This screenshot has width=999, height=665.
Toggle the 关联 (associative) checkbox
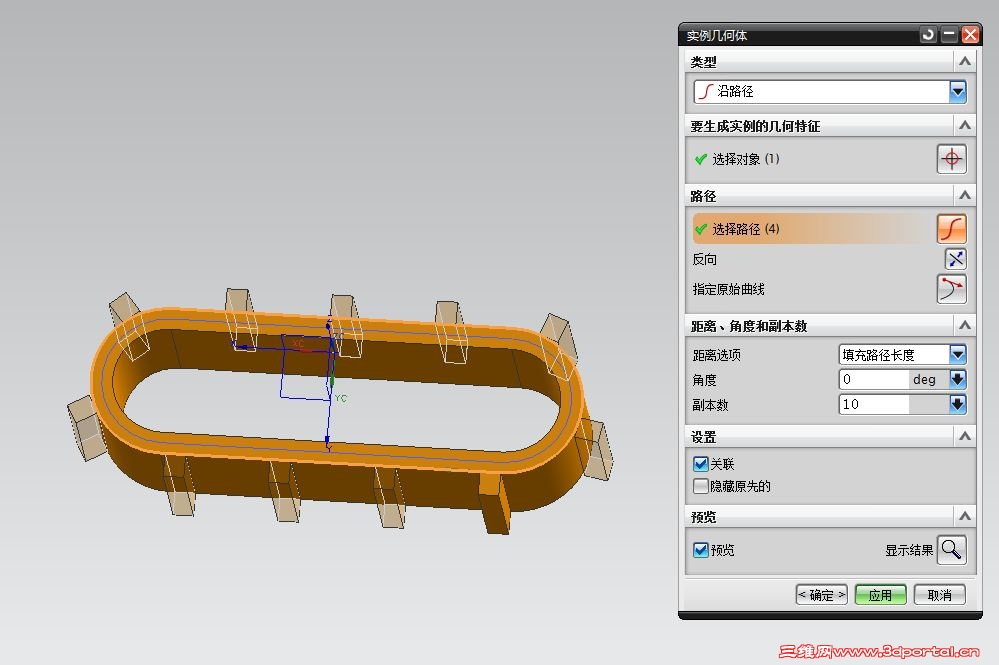701,464
